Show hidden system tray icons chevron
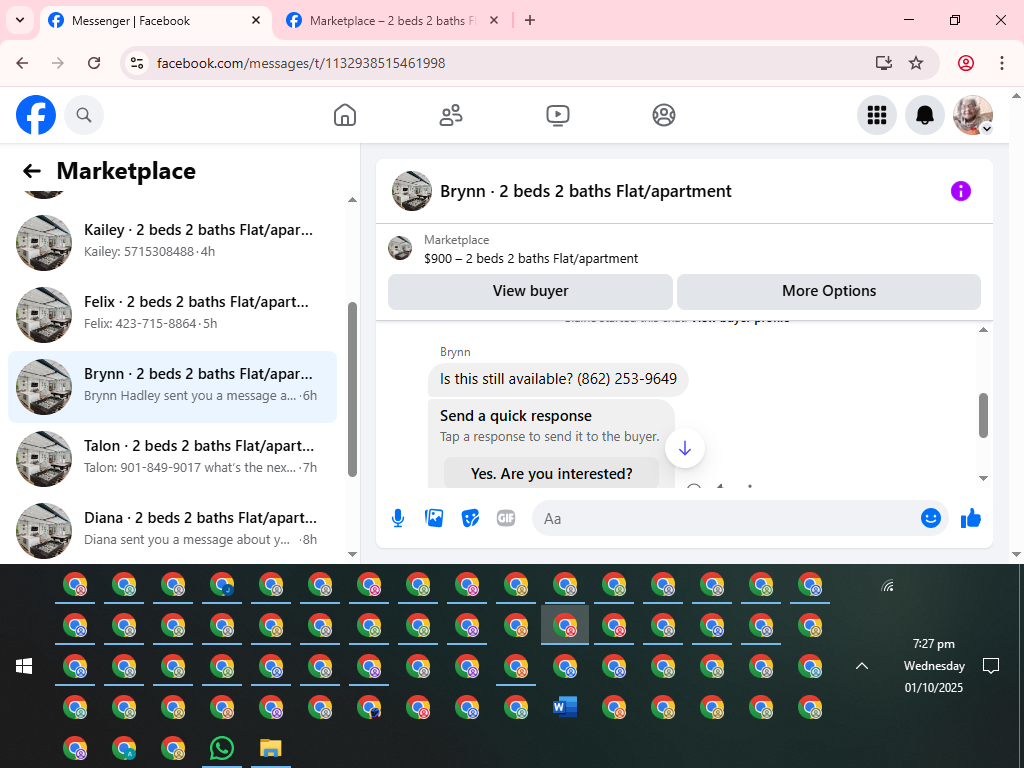This screenshot has width=1024, height=768. click(x=862, y=666)
